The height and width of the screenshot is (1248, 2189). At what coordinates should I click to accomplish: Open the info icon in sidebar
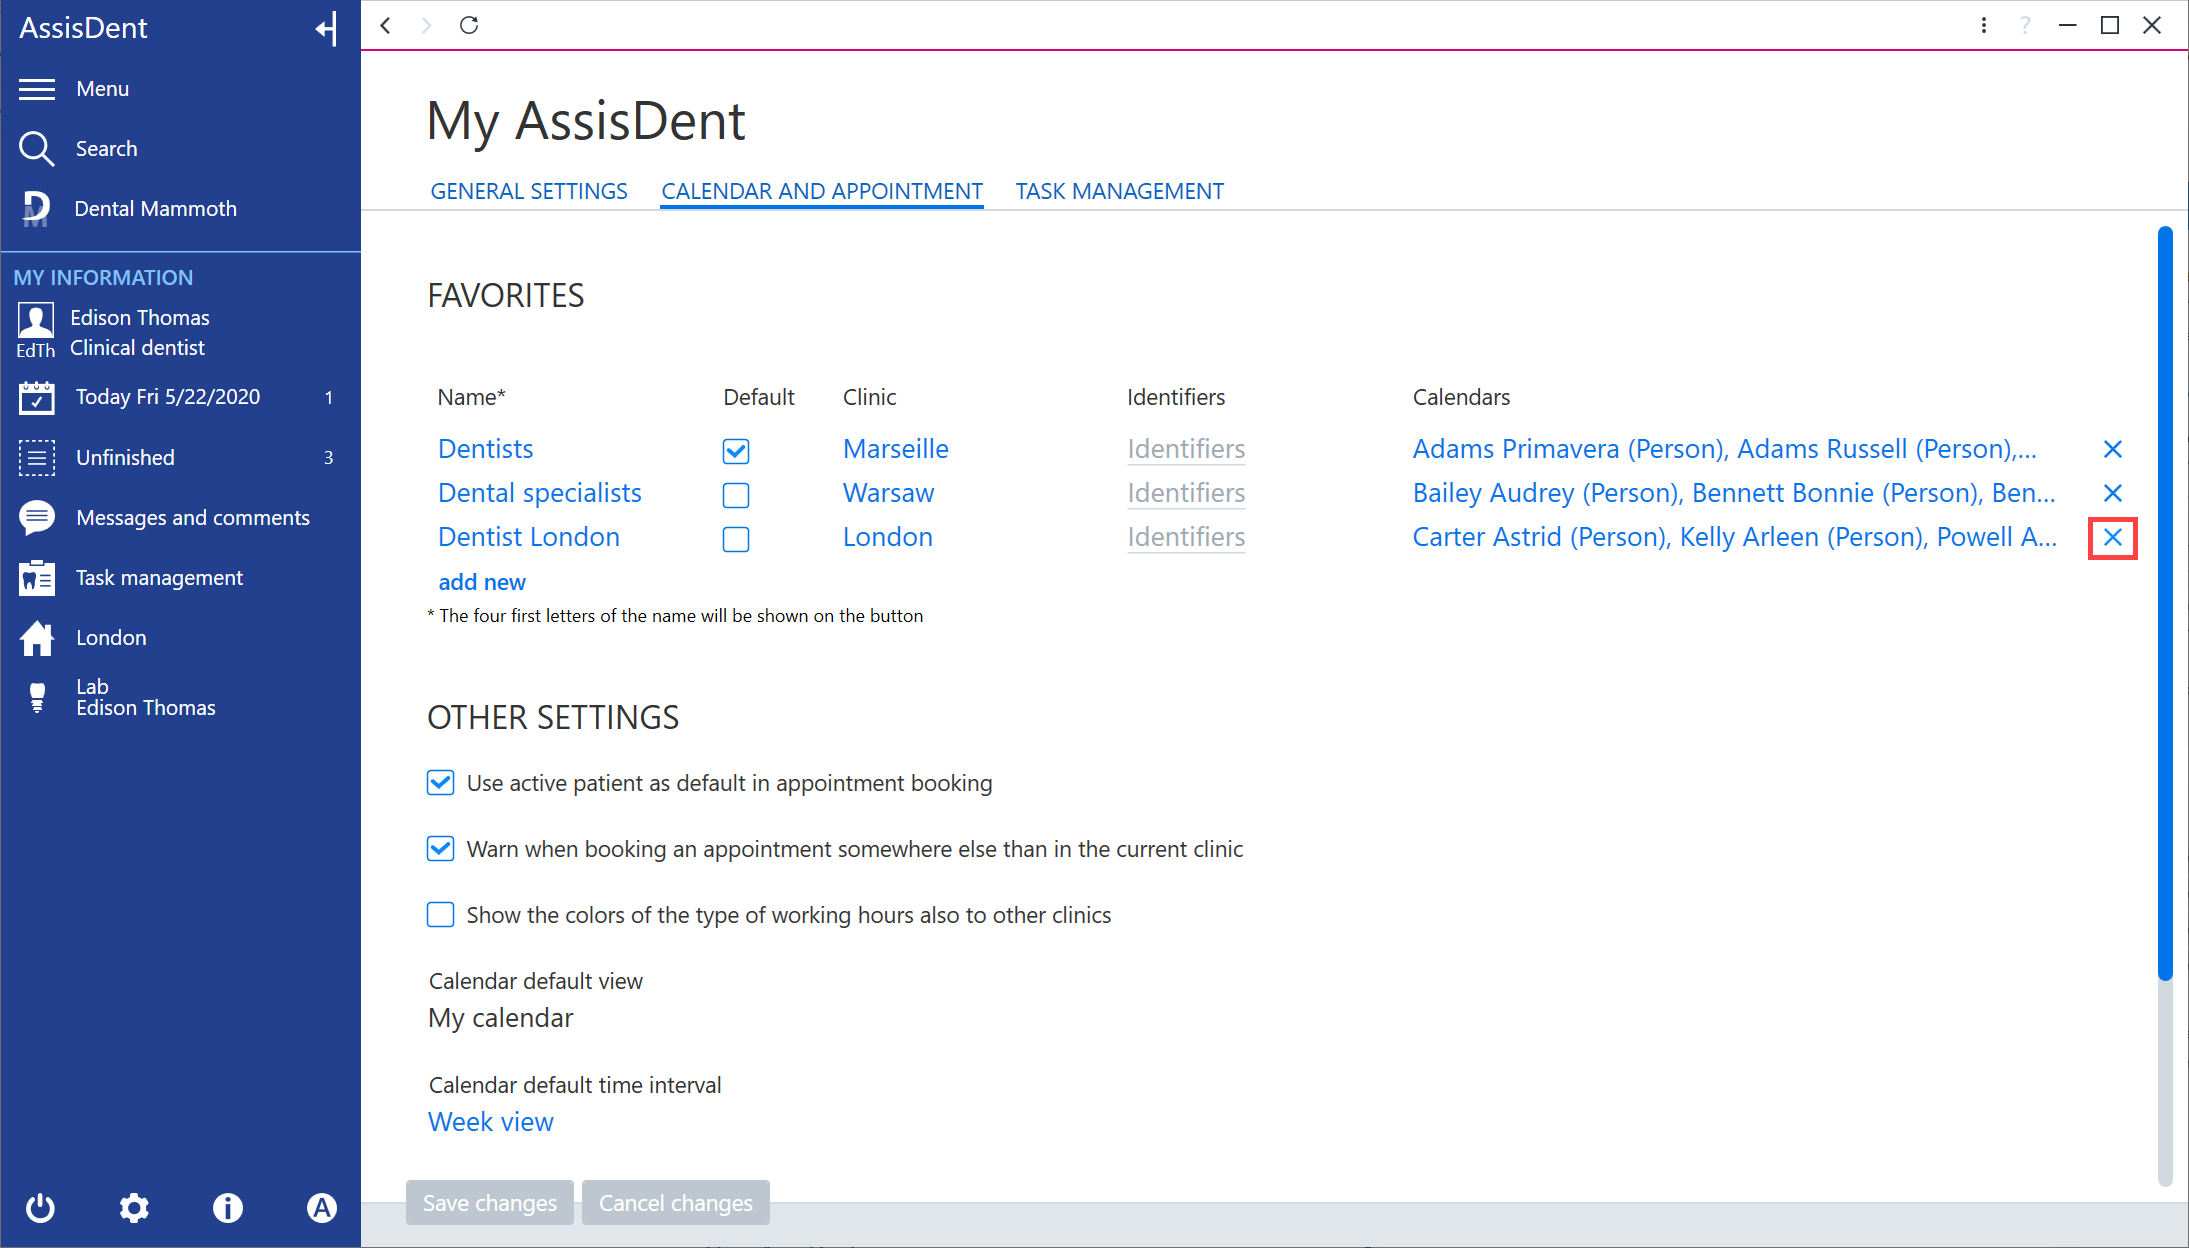[228, 1208]
